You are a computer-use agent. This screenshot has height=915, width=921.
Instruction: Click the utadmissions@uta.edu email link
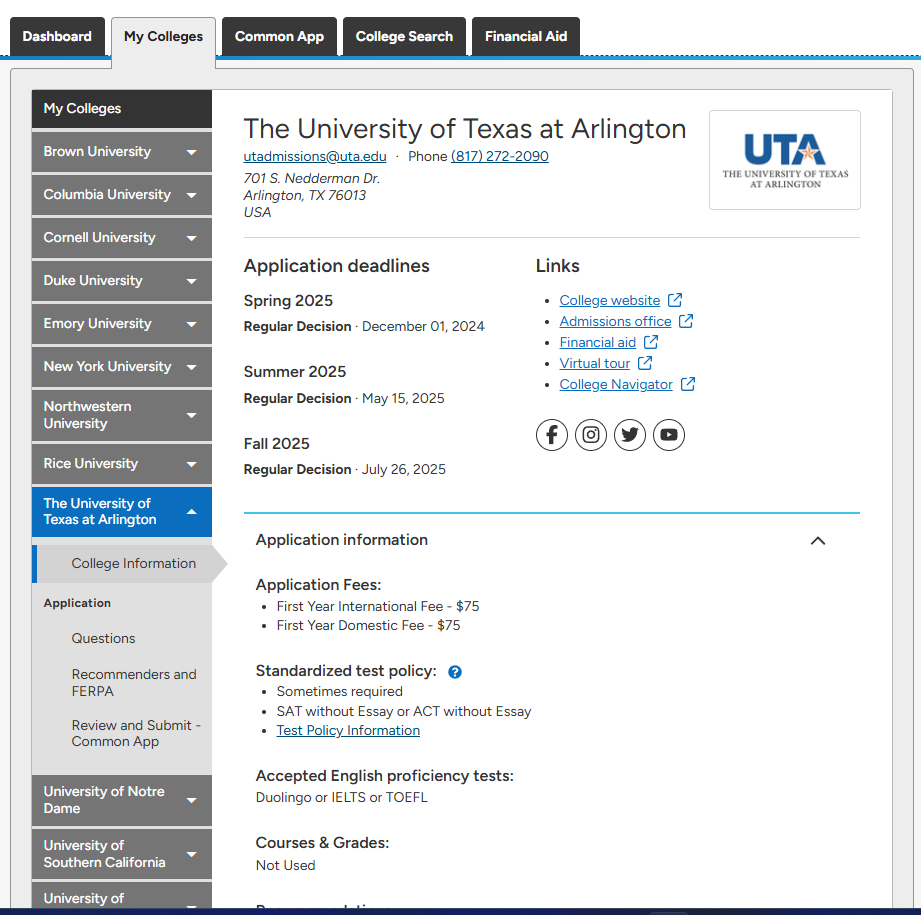[x=315, y=156]
